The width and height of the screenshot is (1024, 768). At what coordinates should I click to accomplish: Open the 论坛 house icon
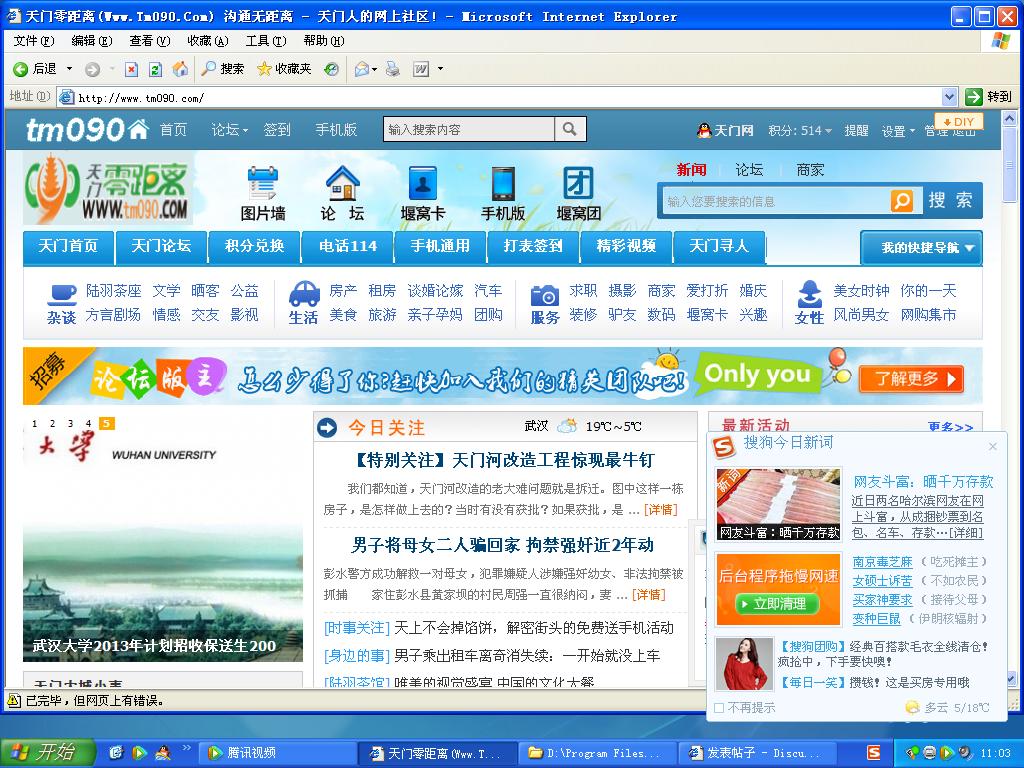342,194
